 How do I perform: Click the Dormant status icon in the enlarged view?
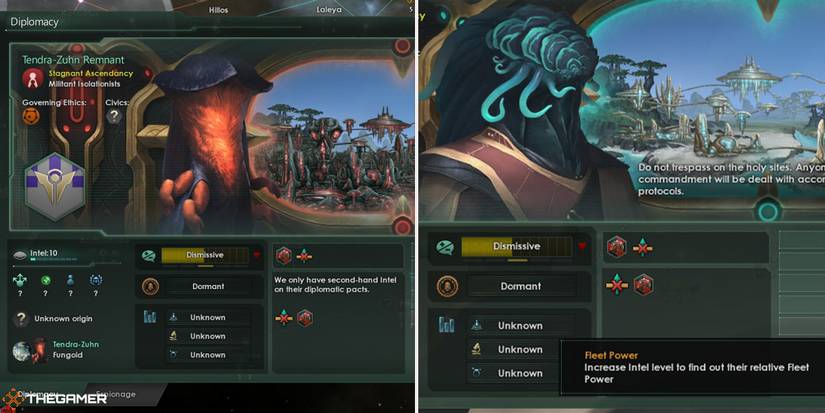click(x=447, y=286)
